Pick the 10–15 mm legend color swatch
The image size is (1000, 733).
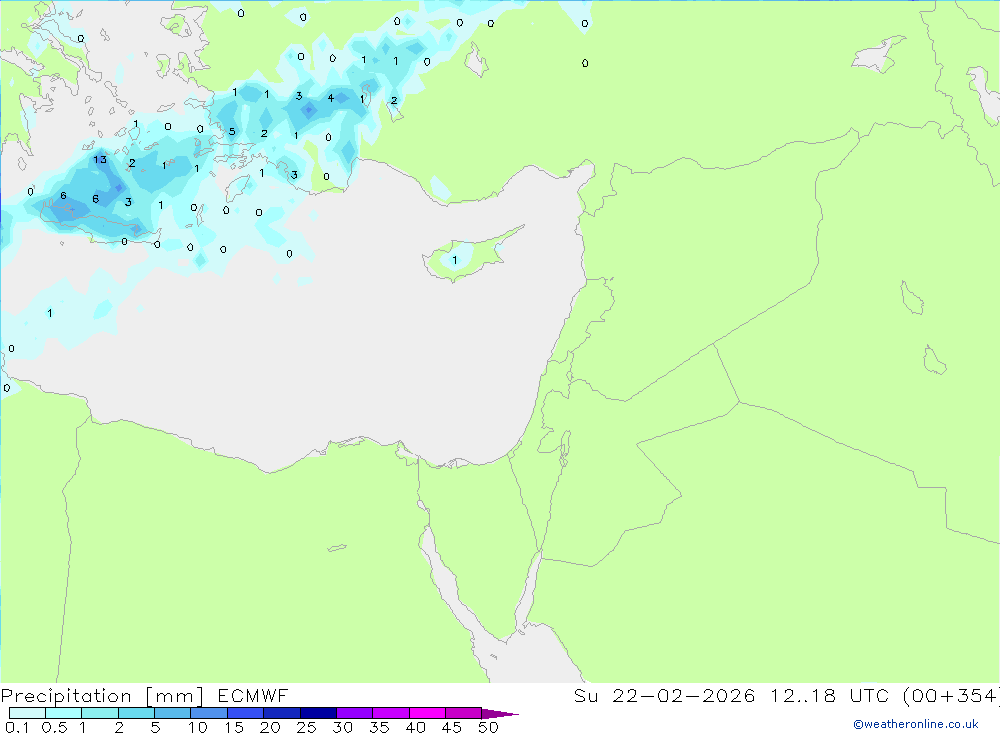tap(209, 713)
